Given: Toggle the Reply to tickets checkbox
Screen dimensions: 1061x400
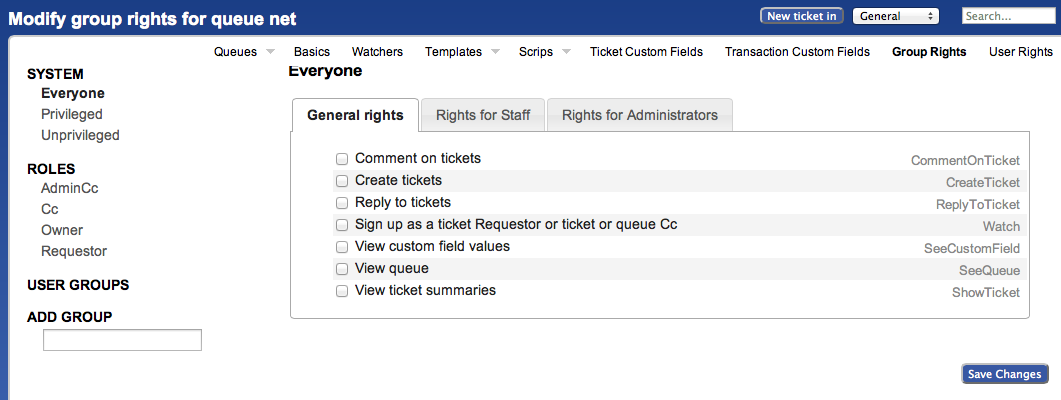Looking at the screenshot, I should click(x=342, y=203).
